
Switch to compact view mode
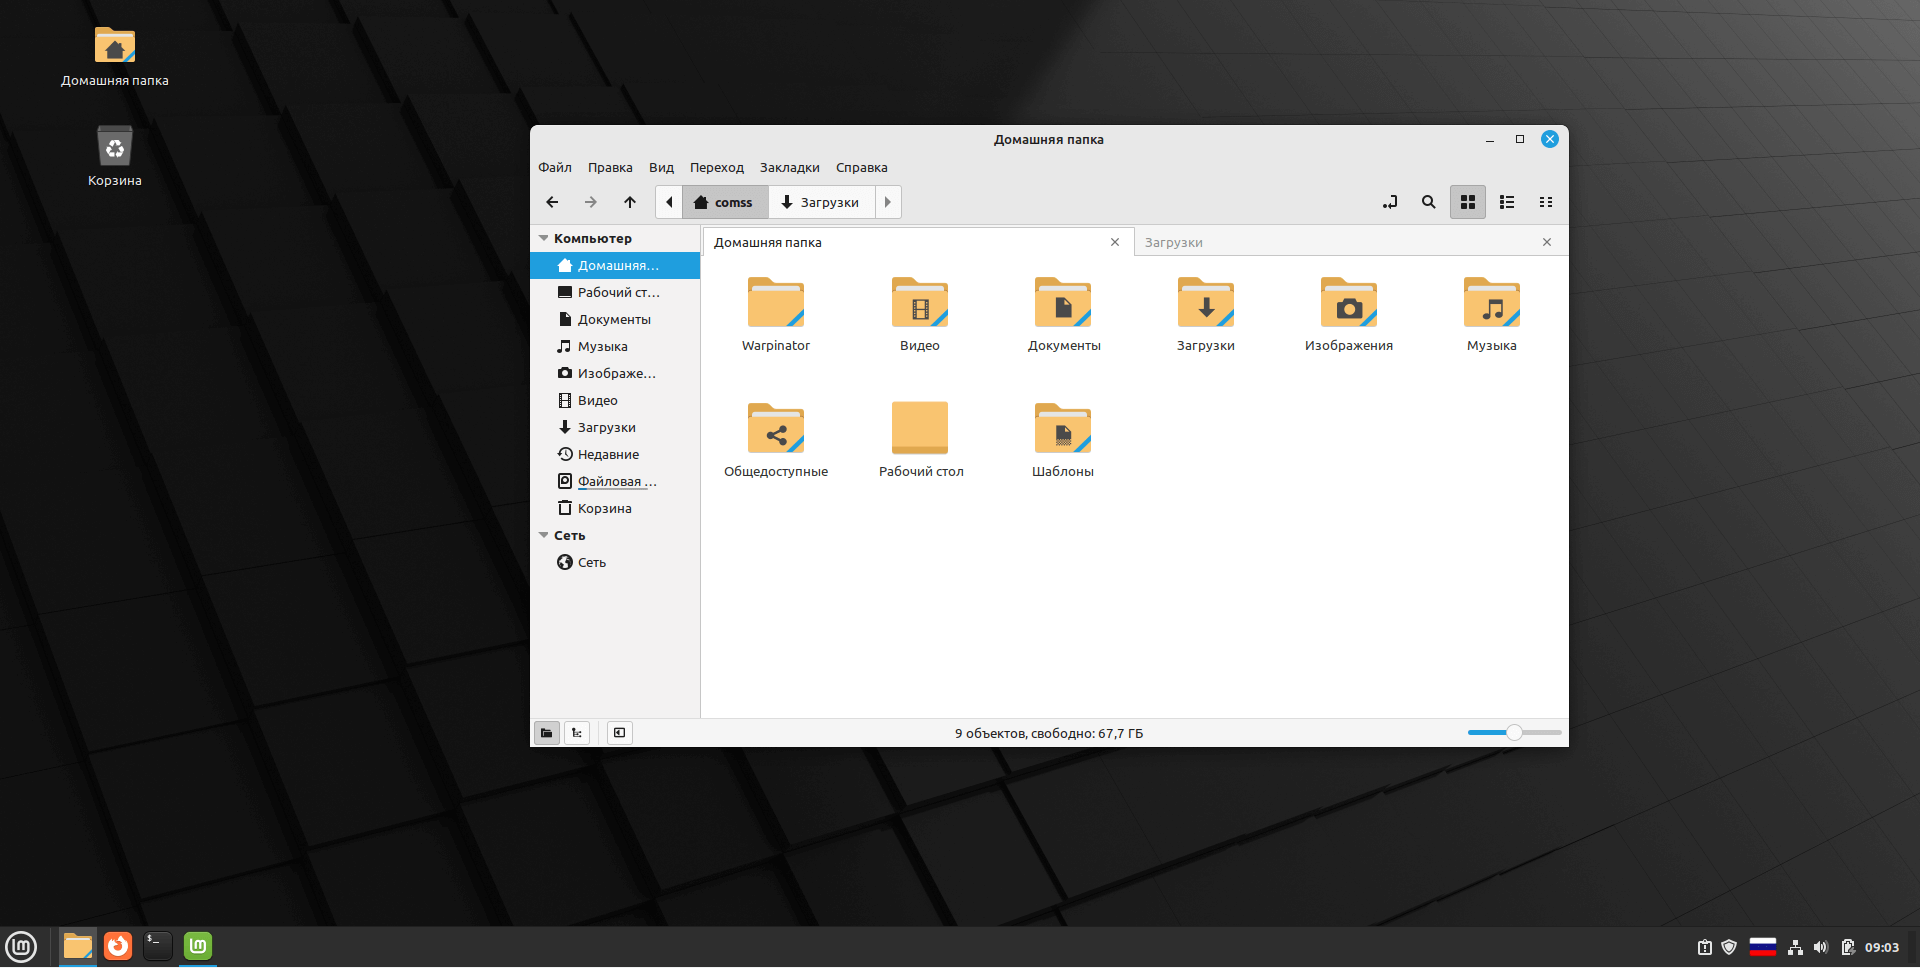click(1545, 202)
